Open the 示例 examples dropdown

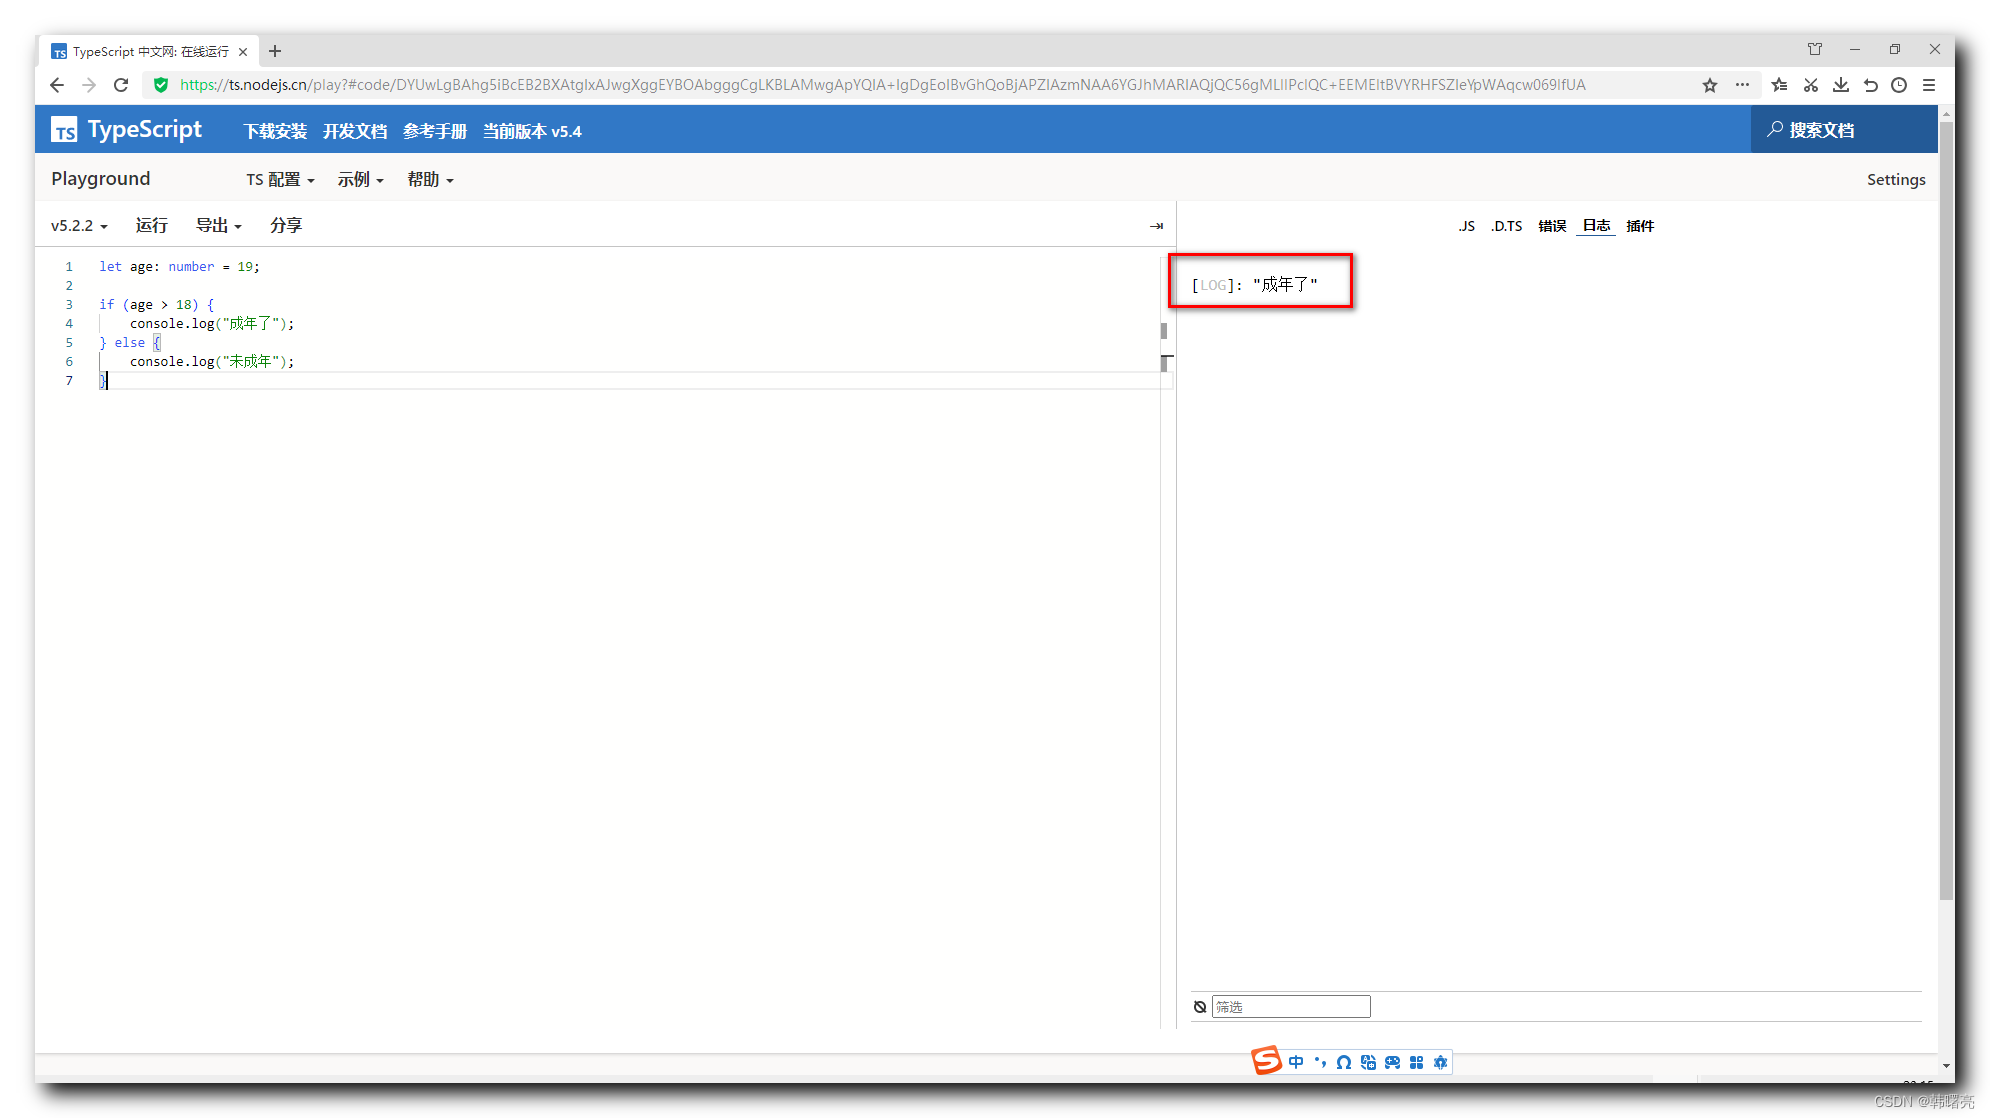click(360, 180)
